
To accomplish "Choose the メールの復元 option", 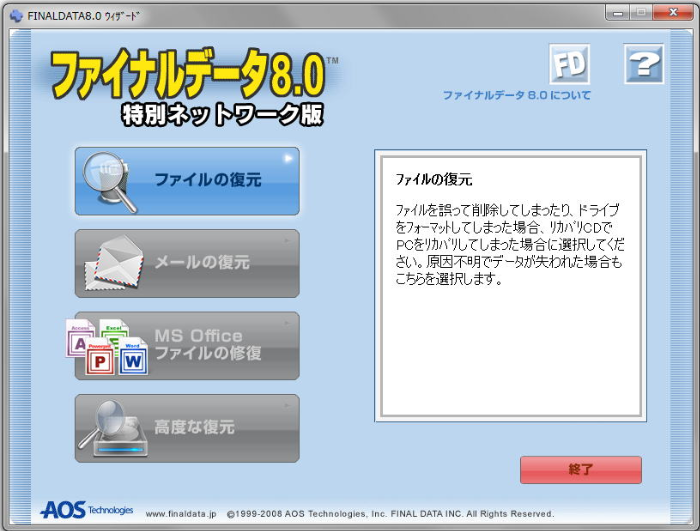I will pyautogui.click(x=202, y=263).
